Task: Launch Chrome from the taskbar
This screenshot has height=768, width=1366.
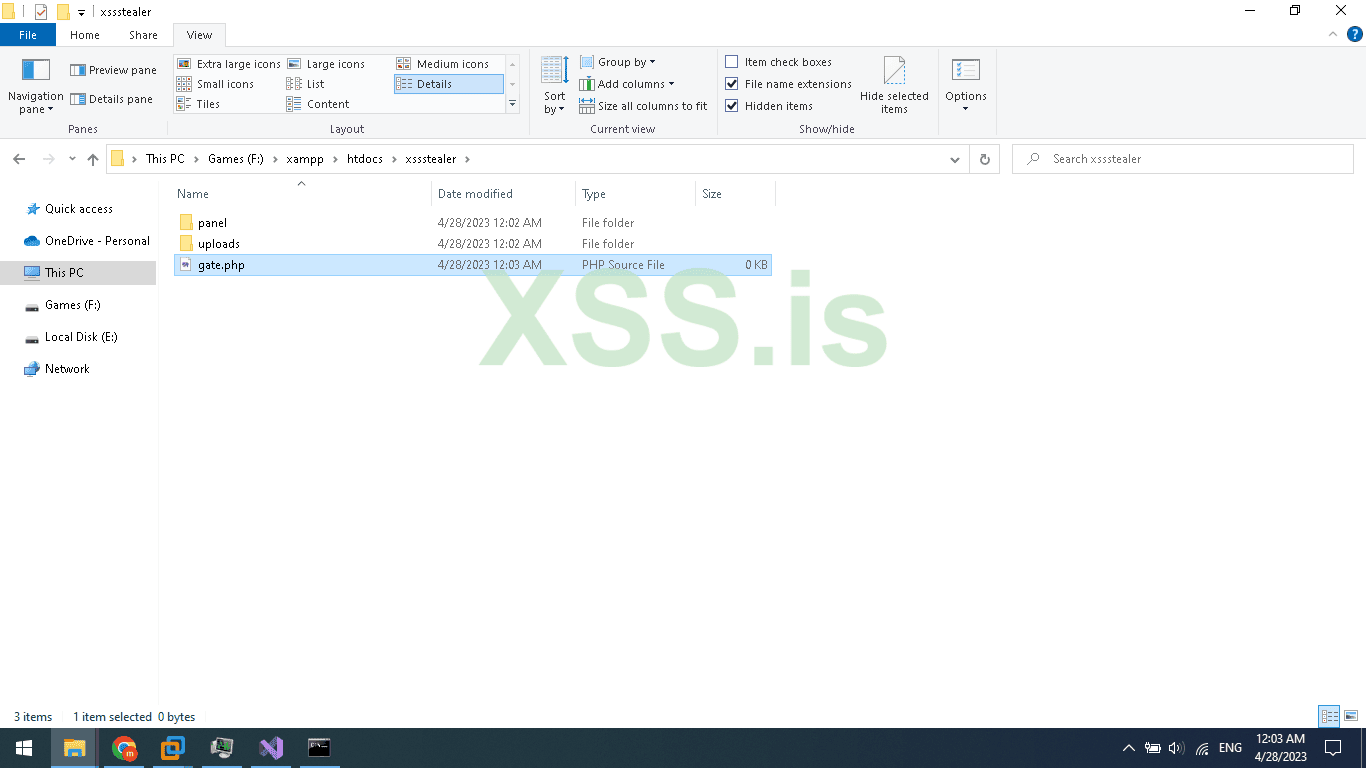Action: click(124, 748)
